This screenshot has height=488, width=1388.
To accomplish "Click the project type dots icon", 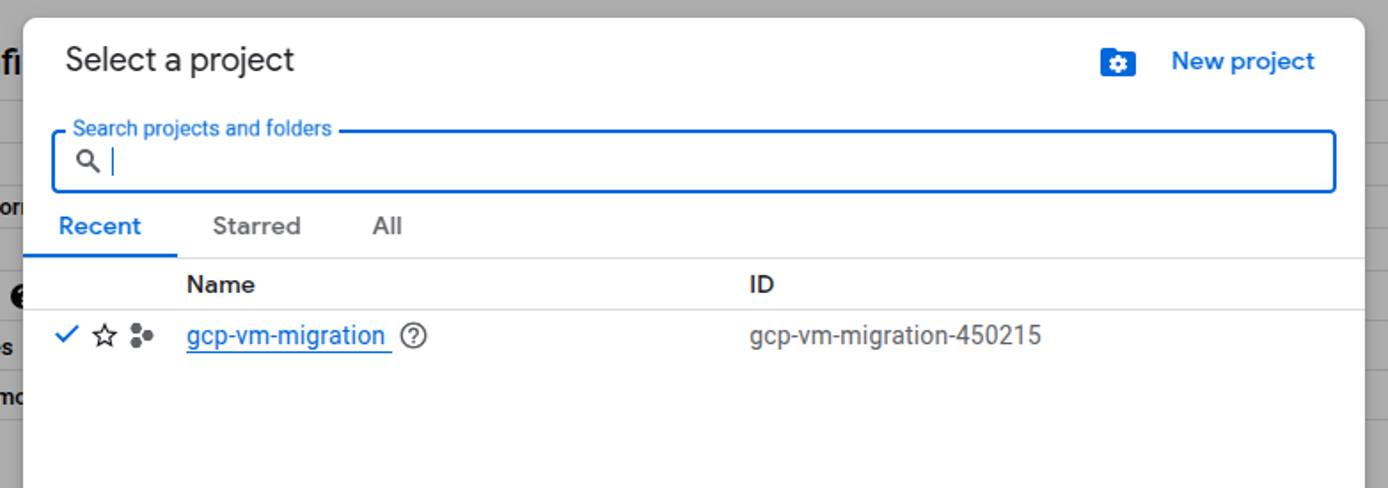I will [141, 336].
